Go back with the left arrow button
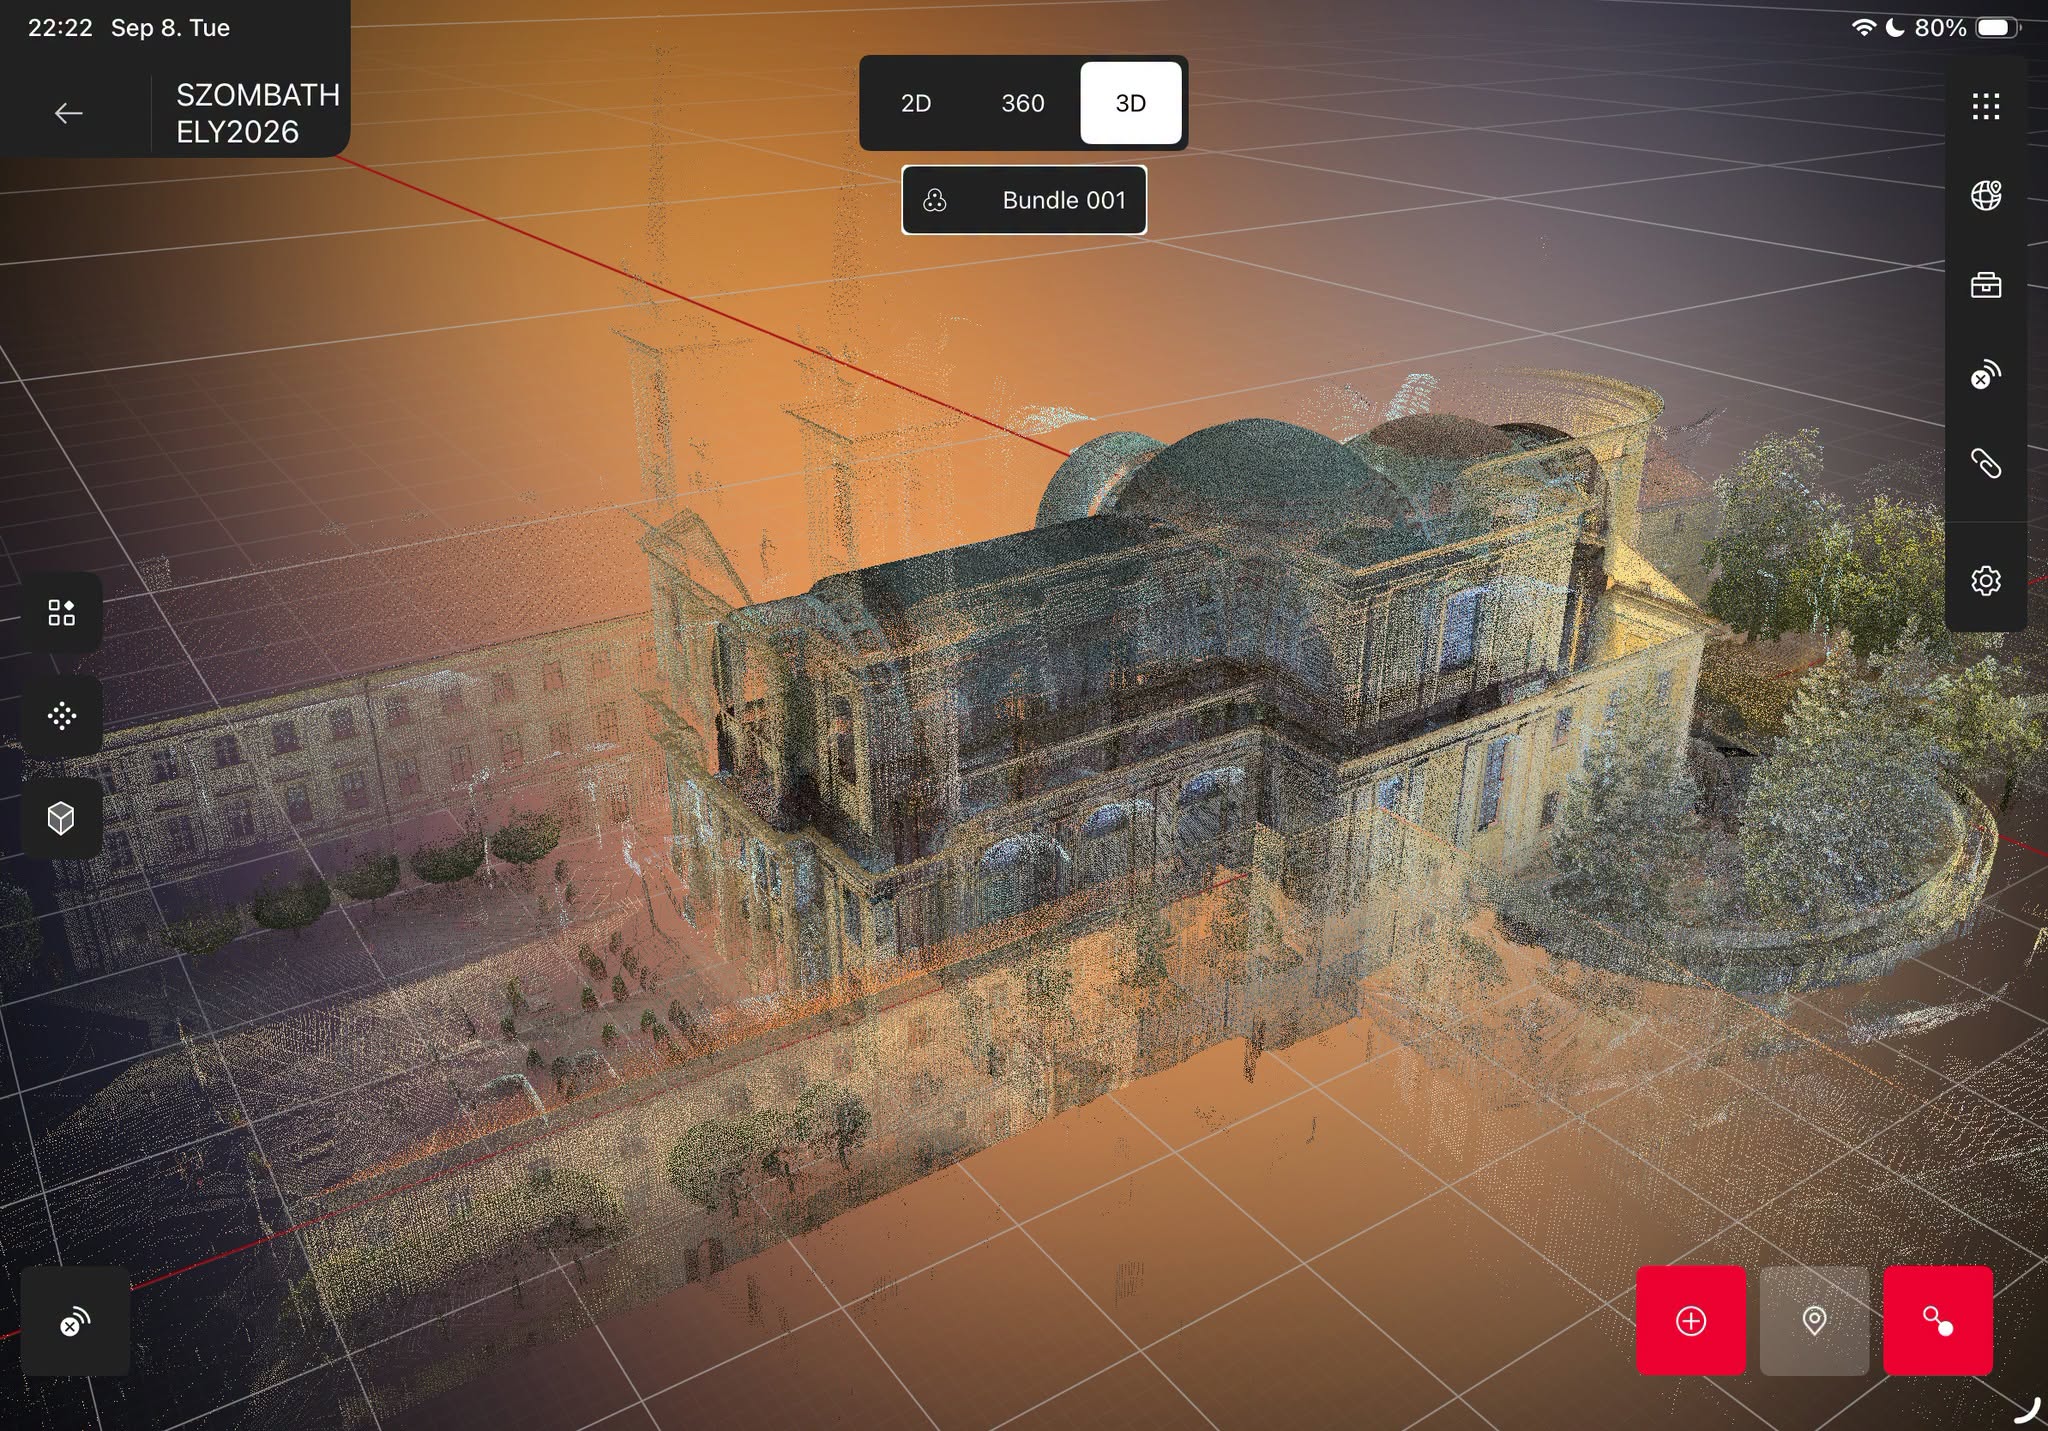This screenshot has width=2048, height=1431. (68, 113)
